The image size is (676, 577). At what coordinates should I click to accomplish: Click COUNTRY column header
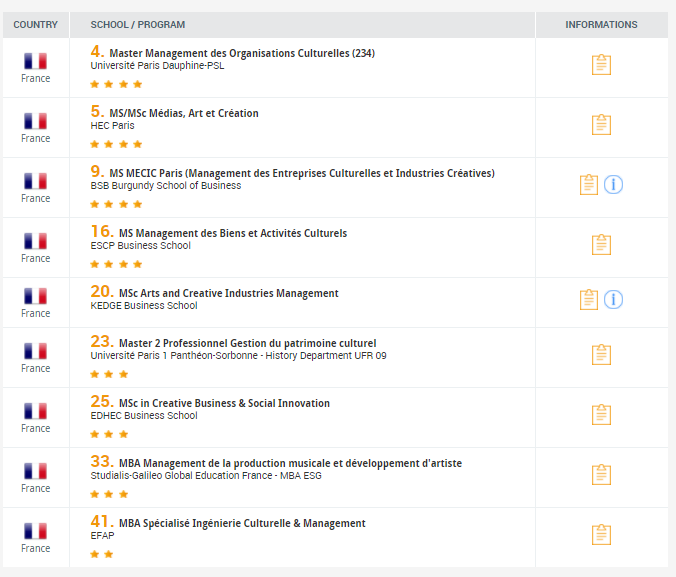pyautogui.click(x=35, y=25)
